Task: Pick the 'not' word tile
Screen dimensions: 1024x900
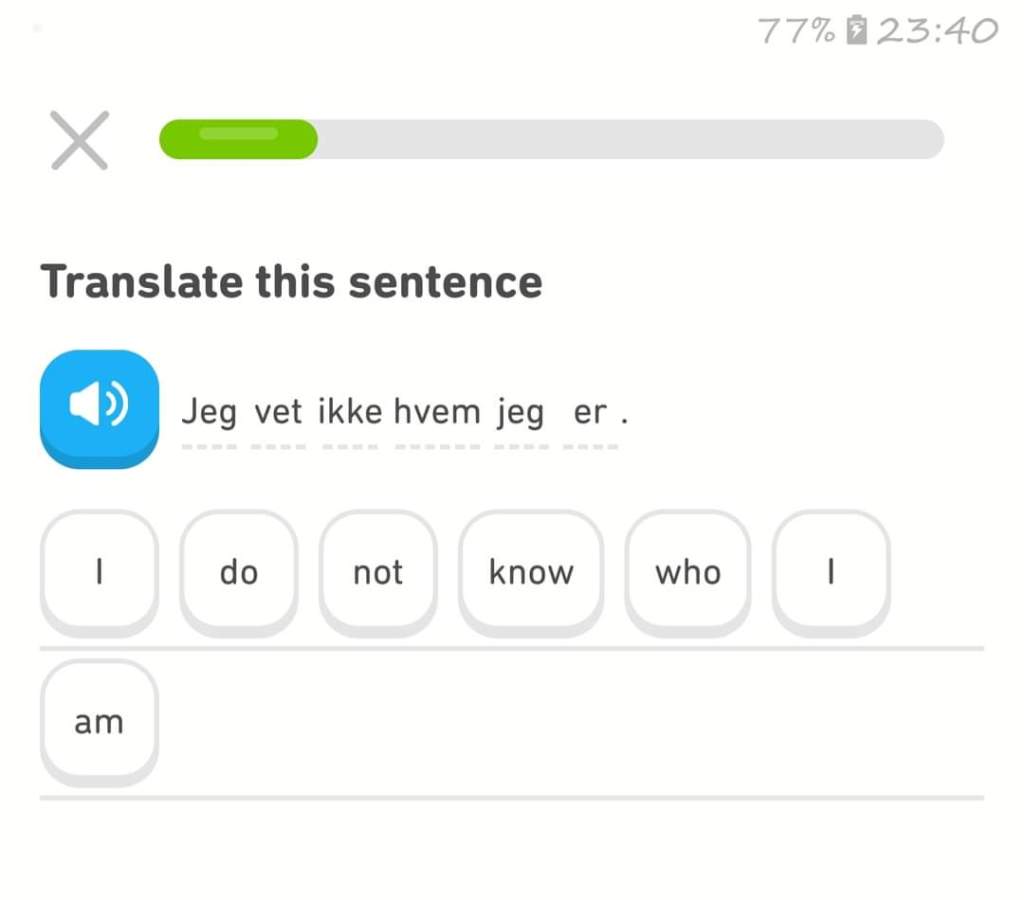Action: click(378, 572)
